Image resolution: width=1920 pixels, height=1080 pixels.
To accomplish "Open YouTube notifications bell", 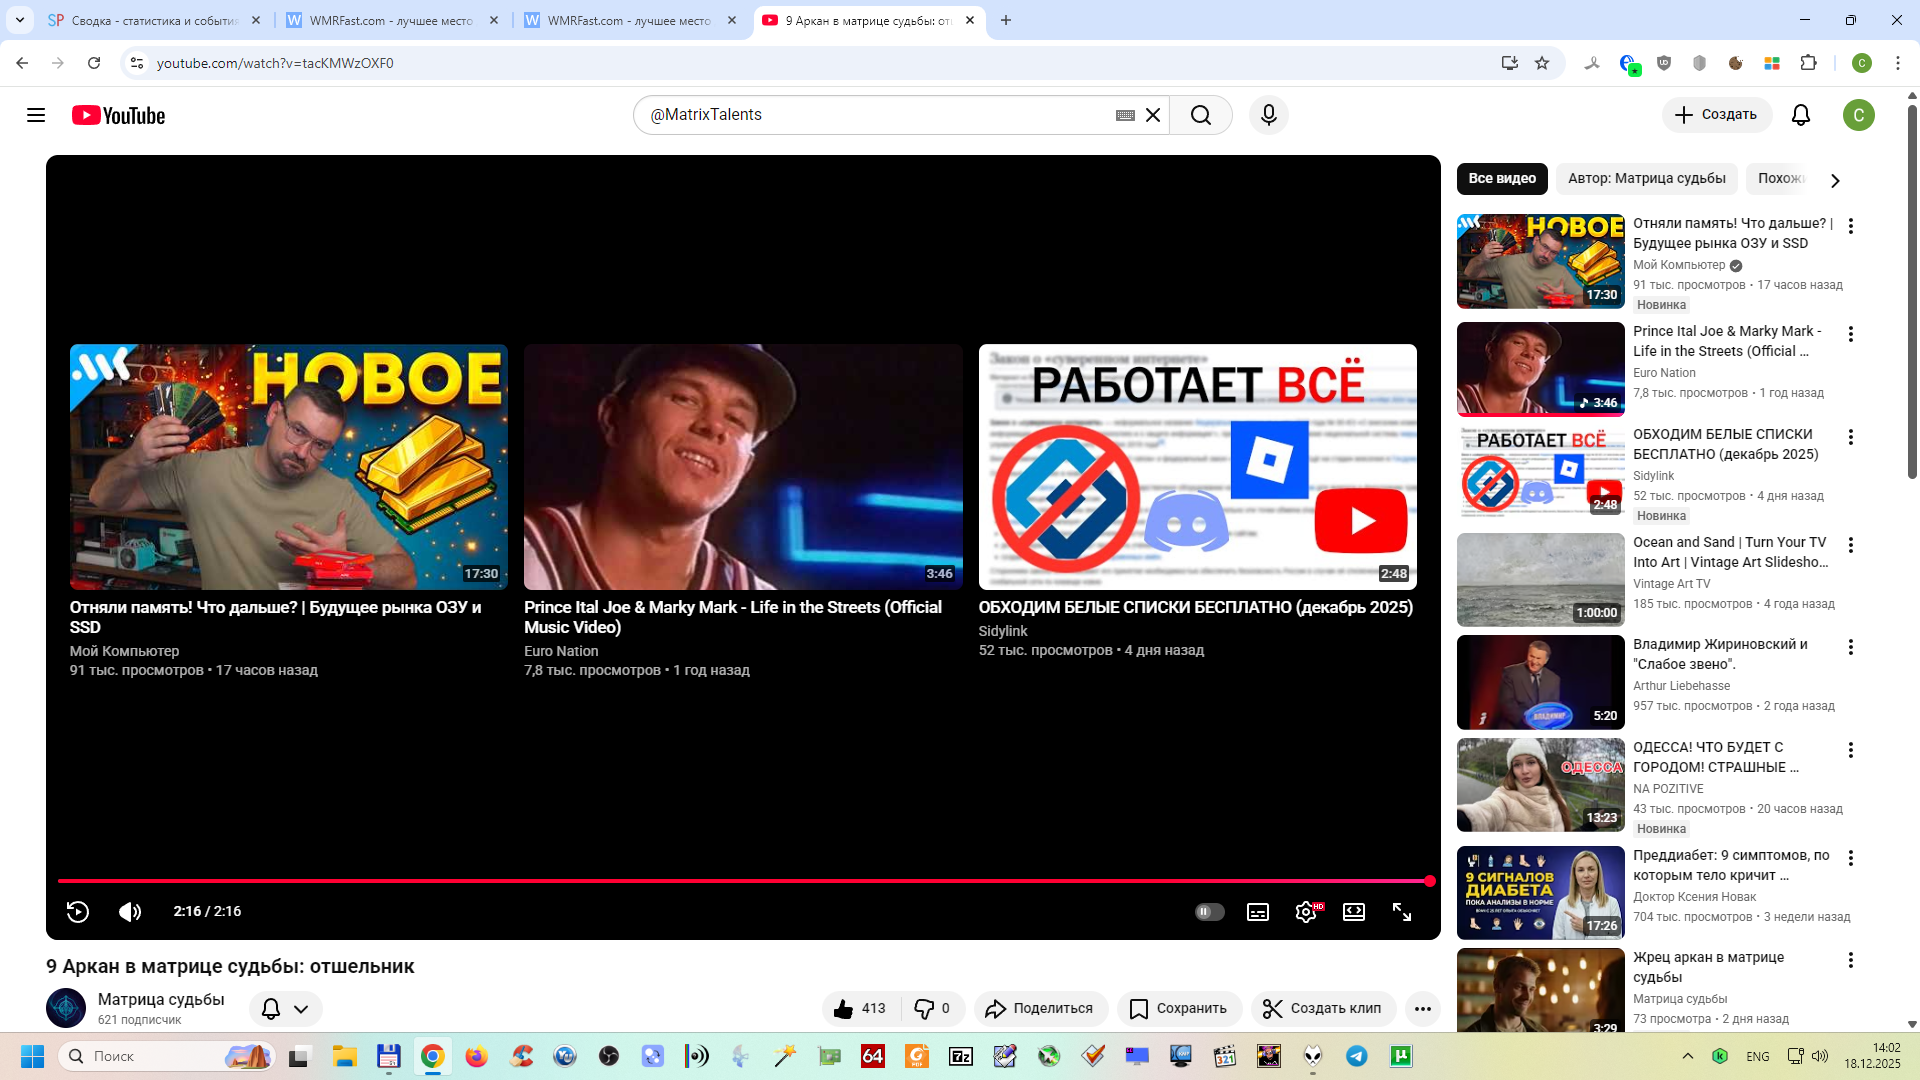I will [1800, 115].
